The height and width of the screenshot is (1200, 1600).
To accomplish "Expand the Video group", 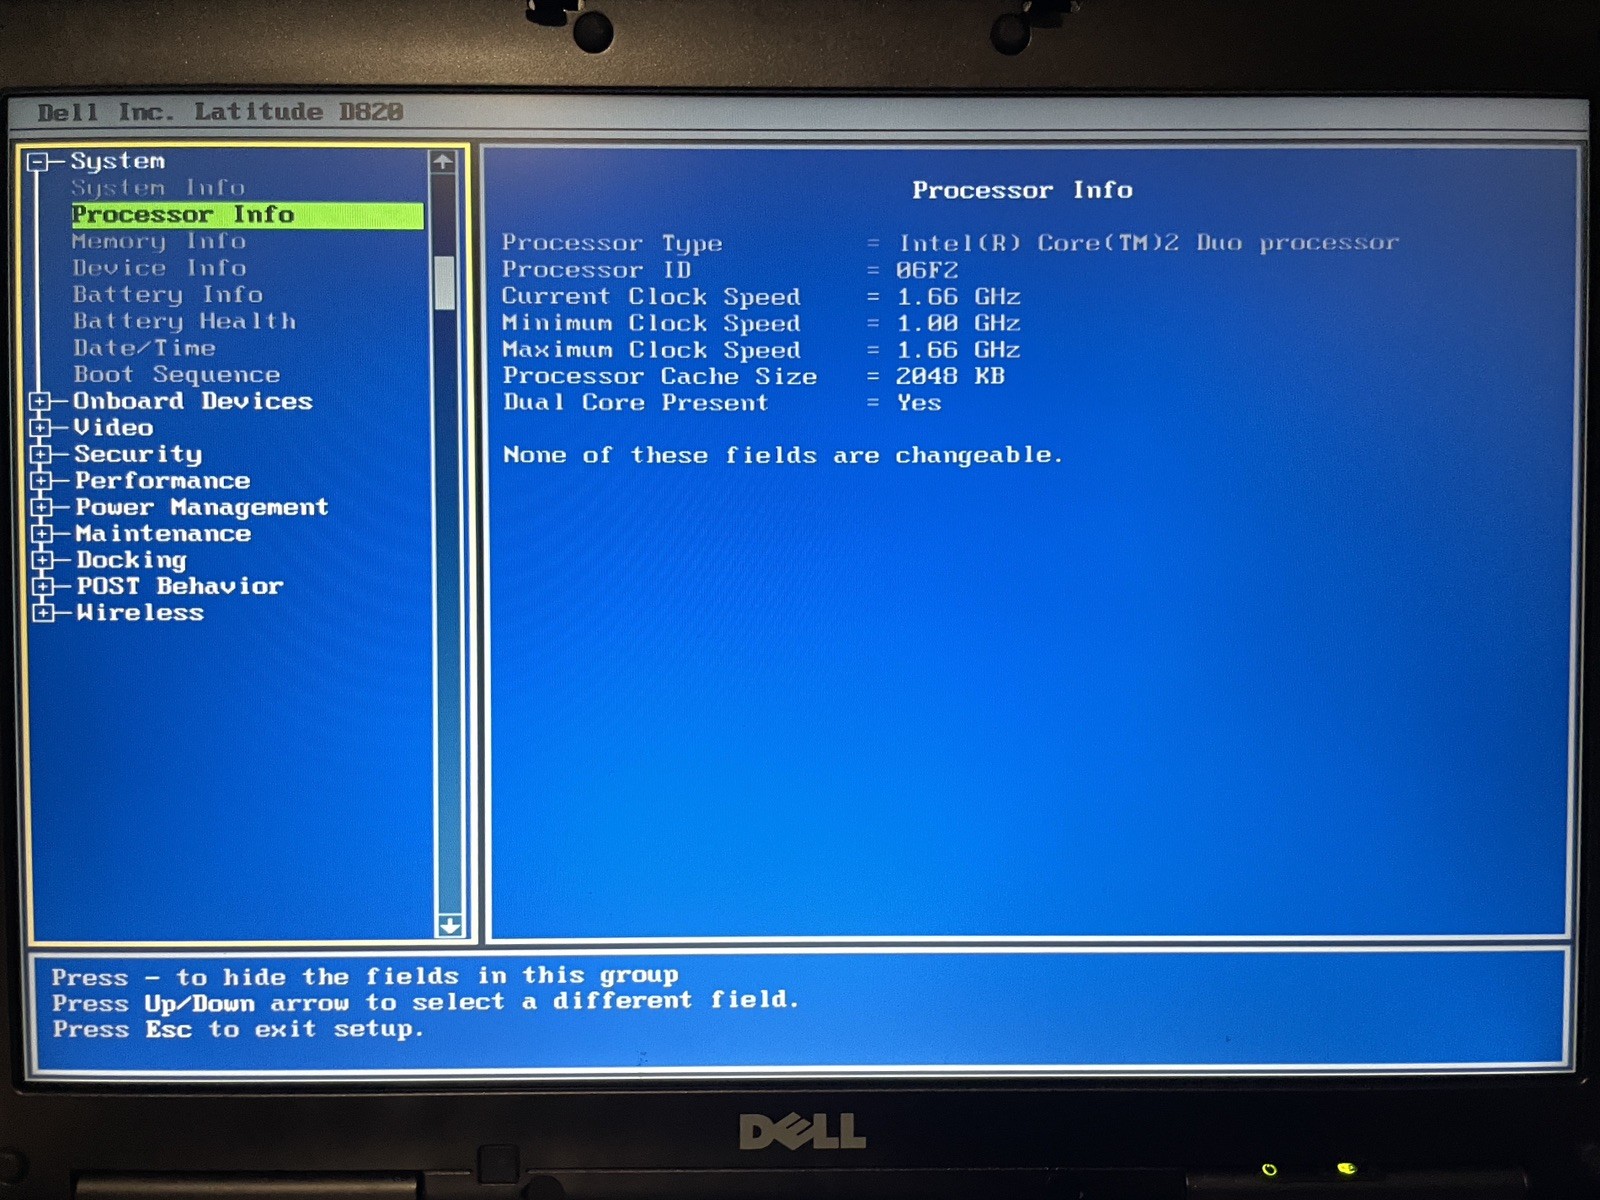I will [40, 428].
